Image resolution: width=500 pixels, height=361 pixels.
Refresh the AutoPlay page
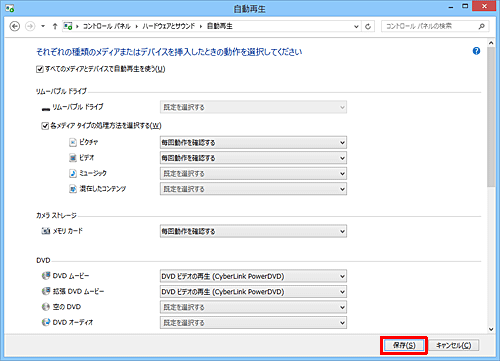pos(368,26)
